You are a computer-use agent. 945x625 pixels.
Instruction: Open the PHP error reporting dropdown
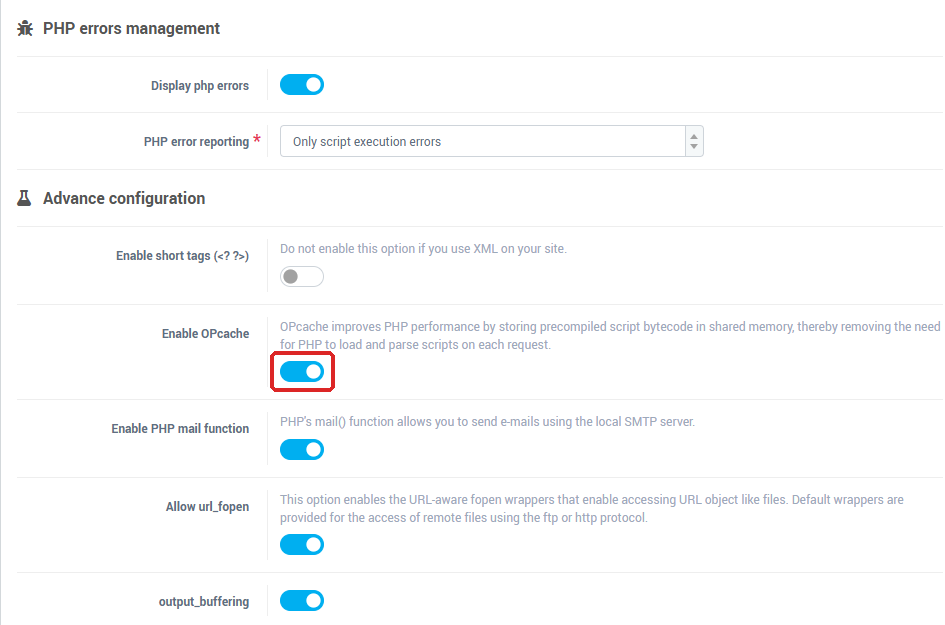click(x=491, y=141)
